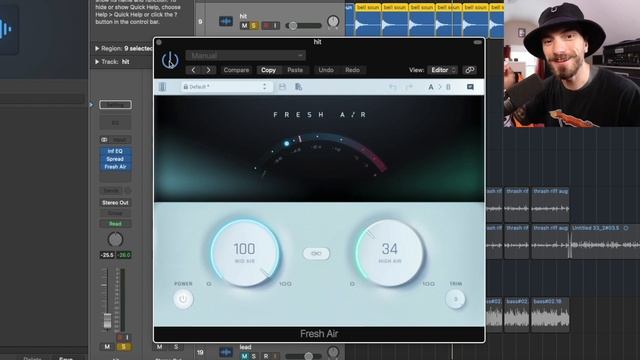Click the comment bubble icon in preset bar
This screenshot has width=640, height=360.
coord(470,87)
